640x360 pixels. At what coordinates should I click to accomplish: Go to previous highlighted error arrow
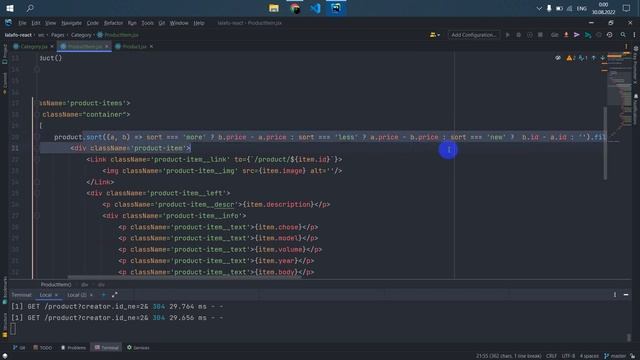click(593, 58)
